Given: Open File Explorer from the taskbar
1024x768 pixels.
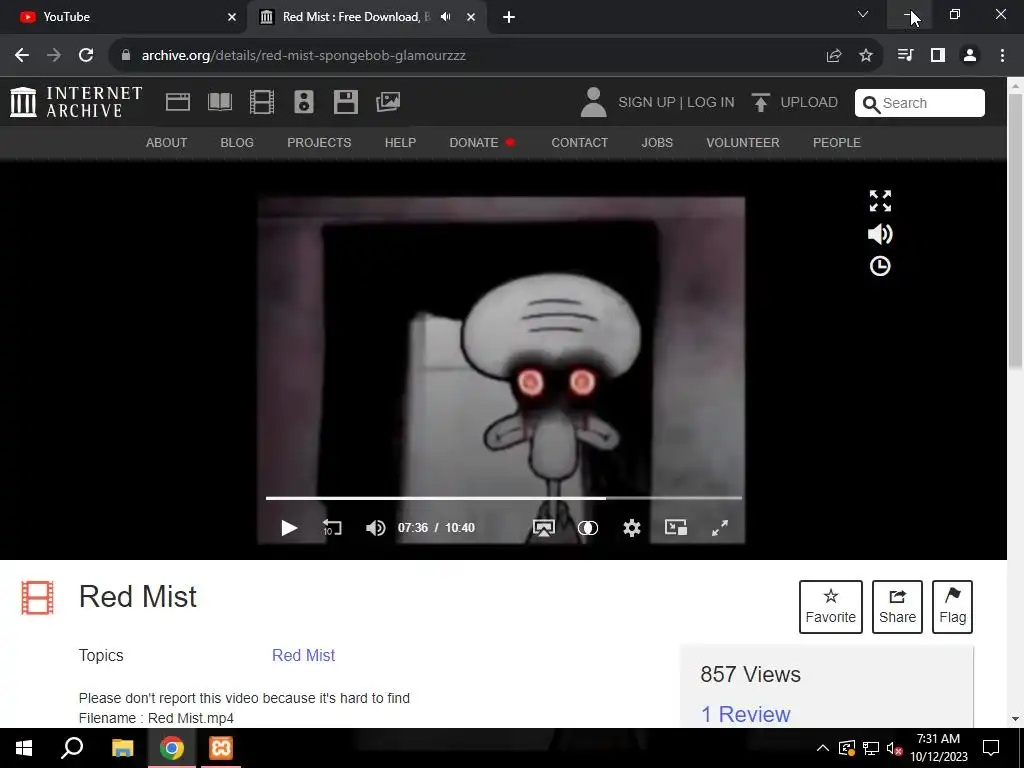Looking at the screenshot, I should tap(122, 748).
